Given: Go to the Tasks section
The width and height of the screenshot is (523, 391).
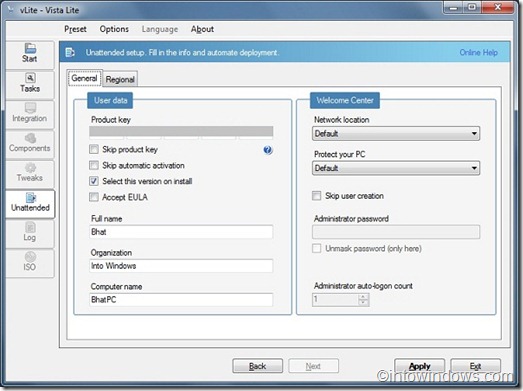Looking at the screenshot, I should pos(30,84).
